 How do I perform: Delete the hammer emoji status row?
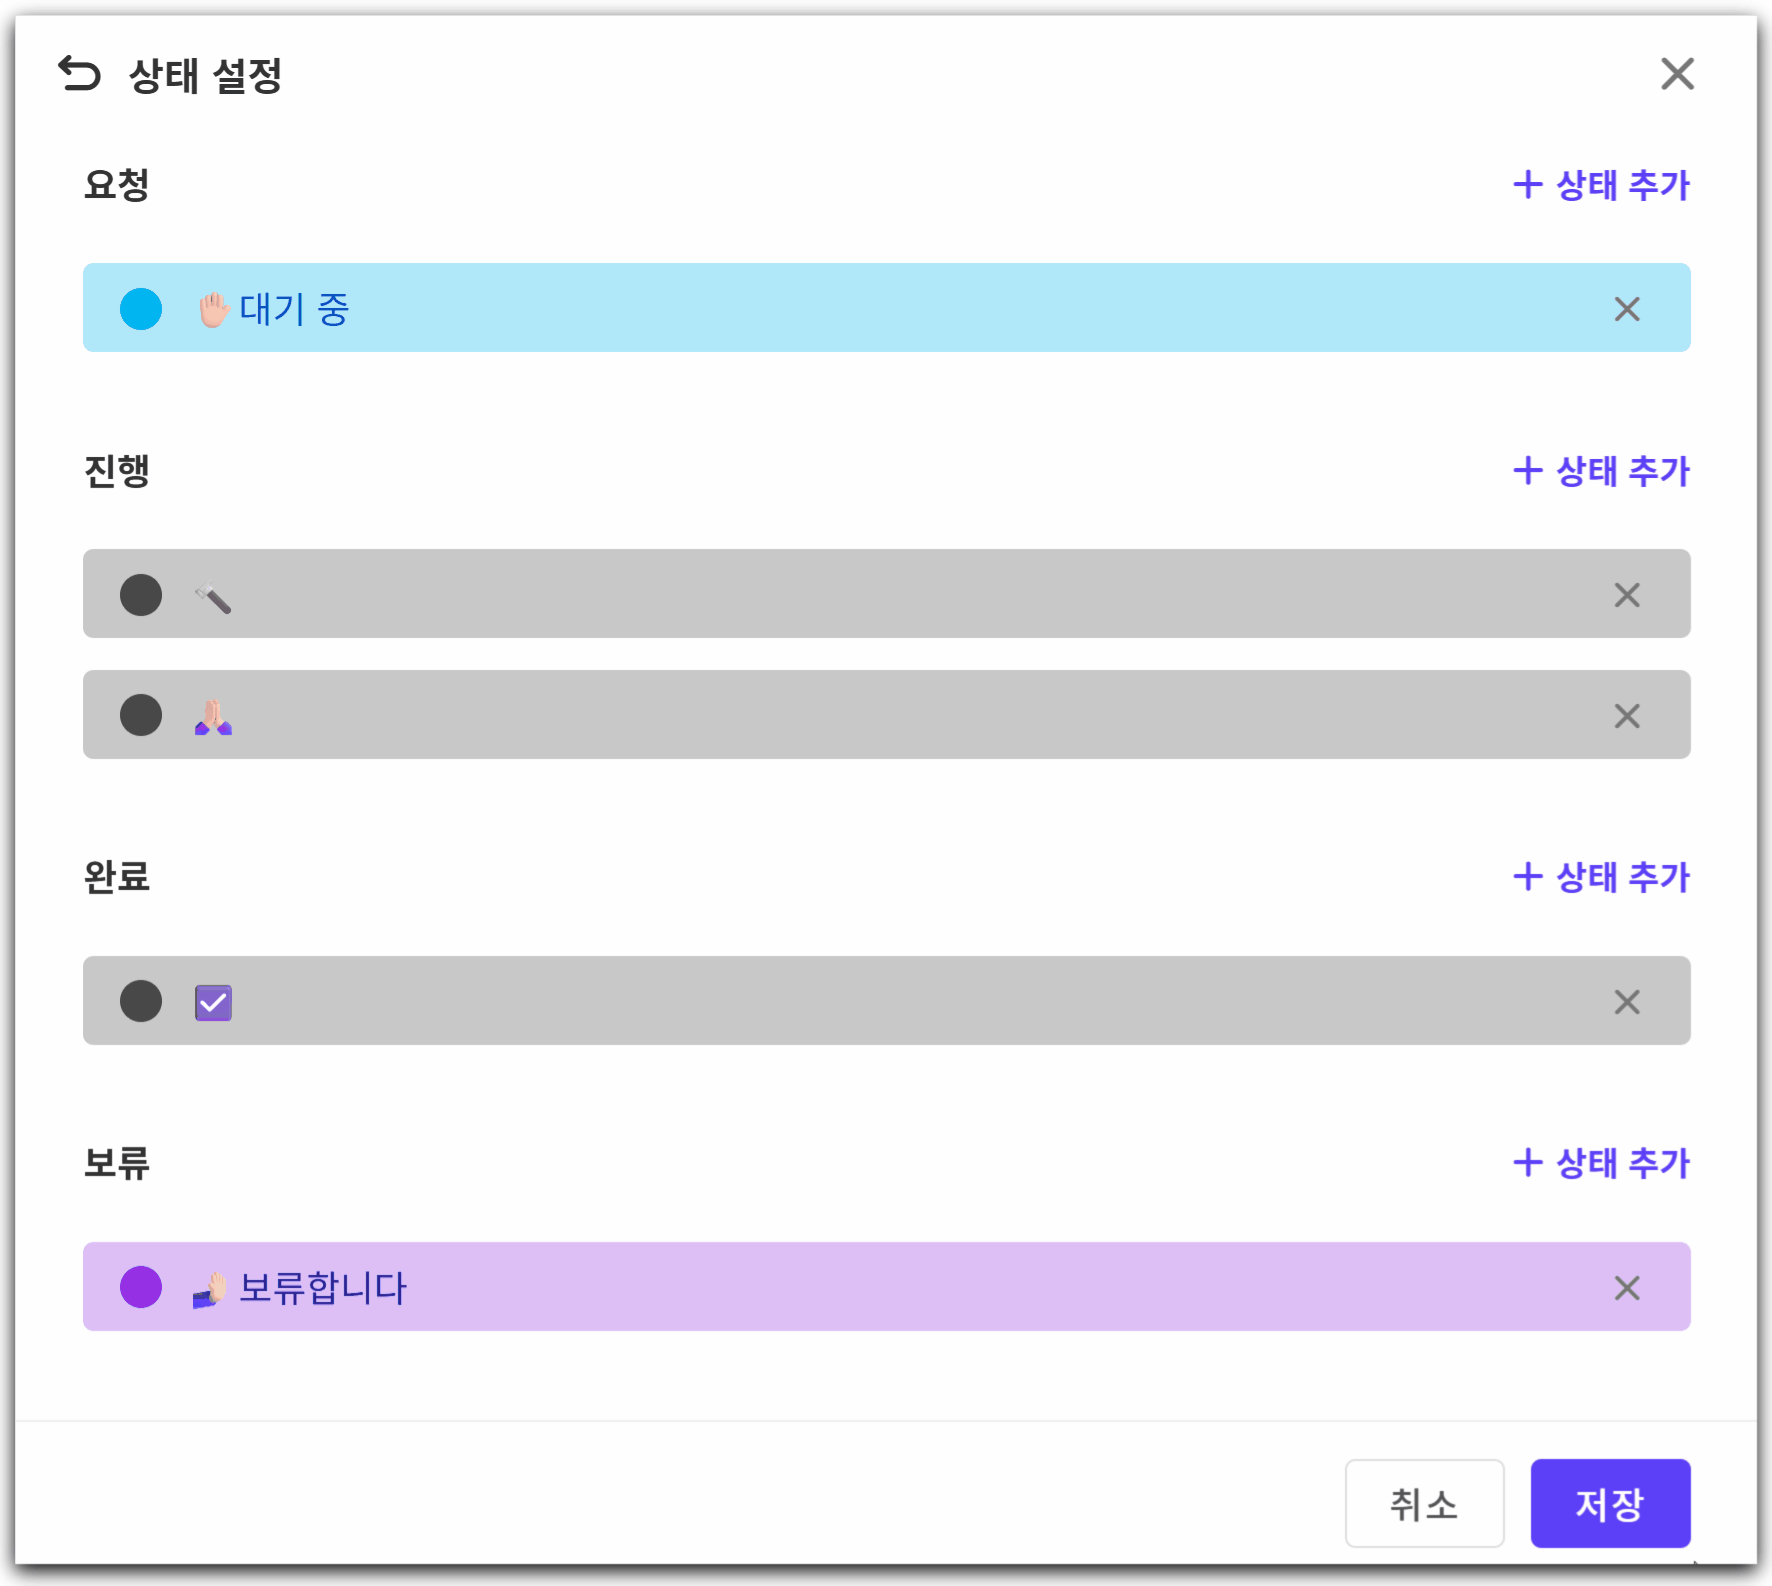tap(1627, 595)
